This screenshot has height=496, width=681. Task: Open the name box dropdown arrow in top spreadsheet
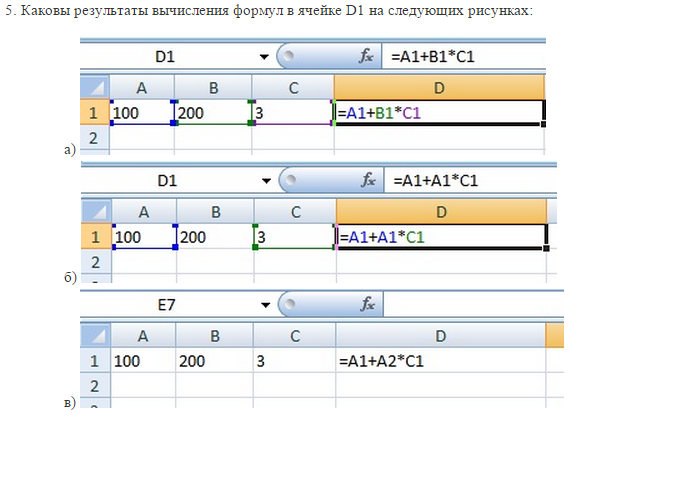pos(264,57)
